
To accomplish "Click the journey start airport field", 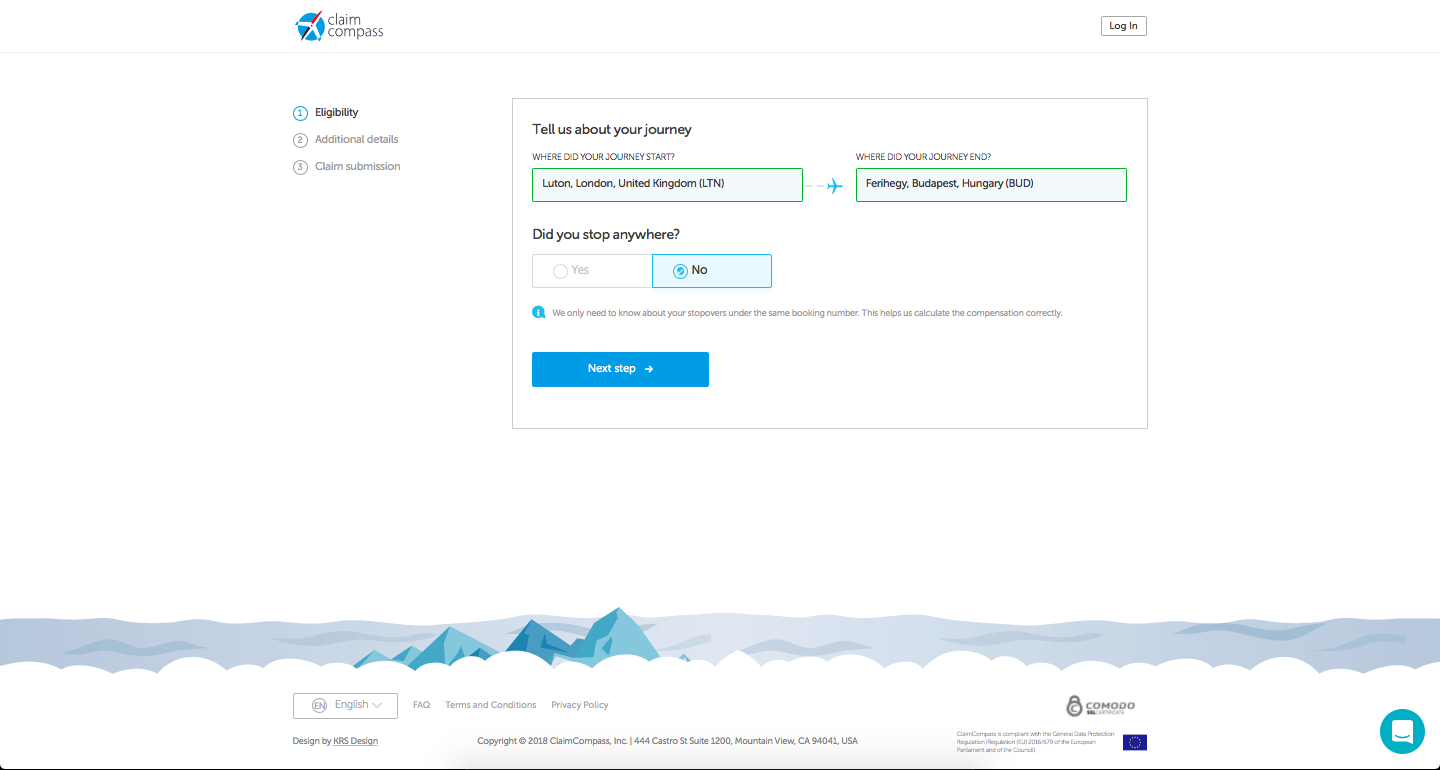I will click(x=667, y=185).
